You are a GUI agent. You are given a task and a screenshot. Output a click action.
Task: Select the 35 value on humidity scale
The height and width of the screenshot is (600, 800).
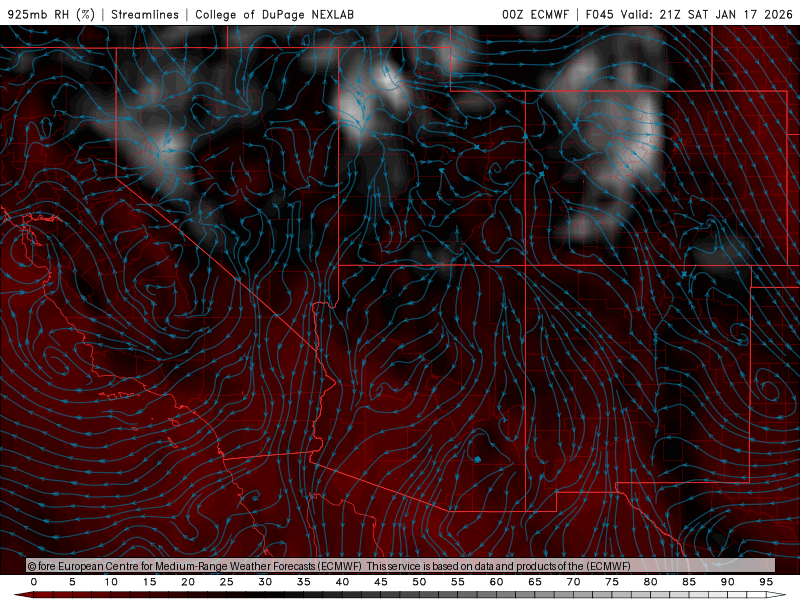(x=304, y=582)
